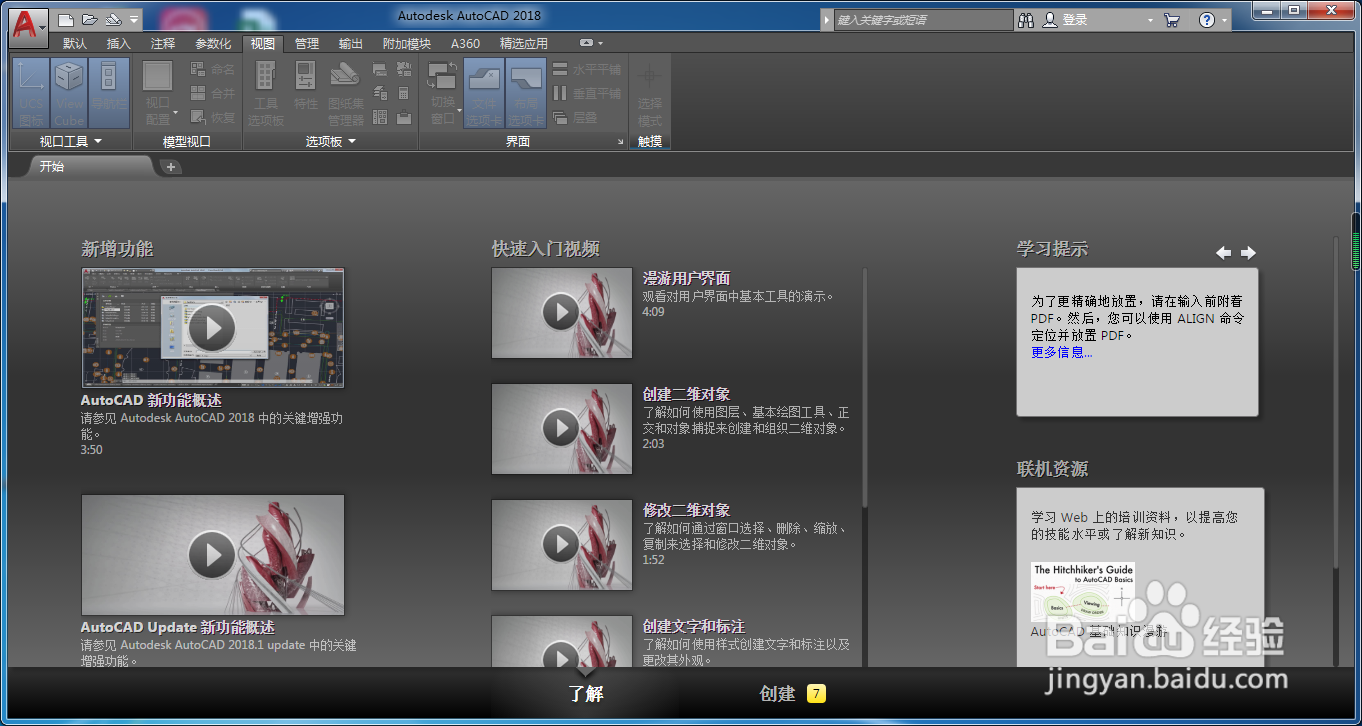Click the plus button for new drawing tab
Image resolution: width=1362 pixels, height=726 pixels.
click(171, 167)
